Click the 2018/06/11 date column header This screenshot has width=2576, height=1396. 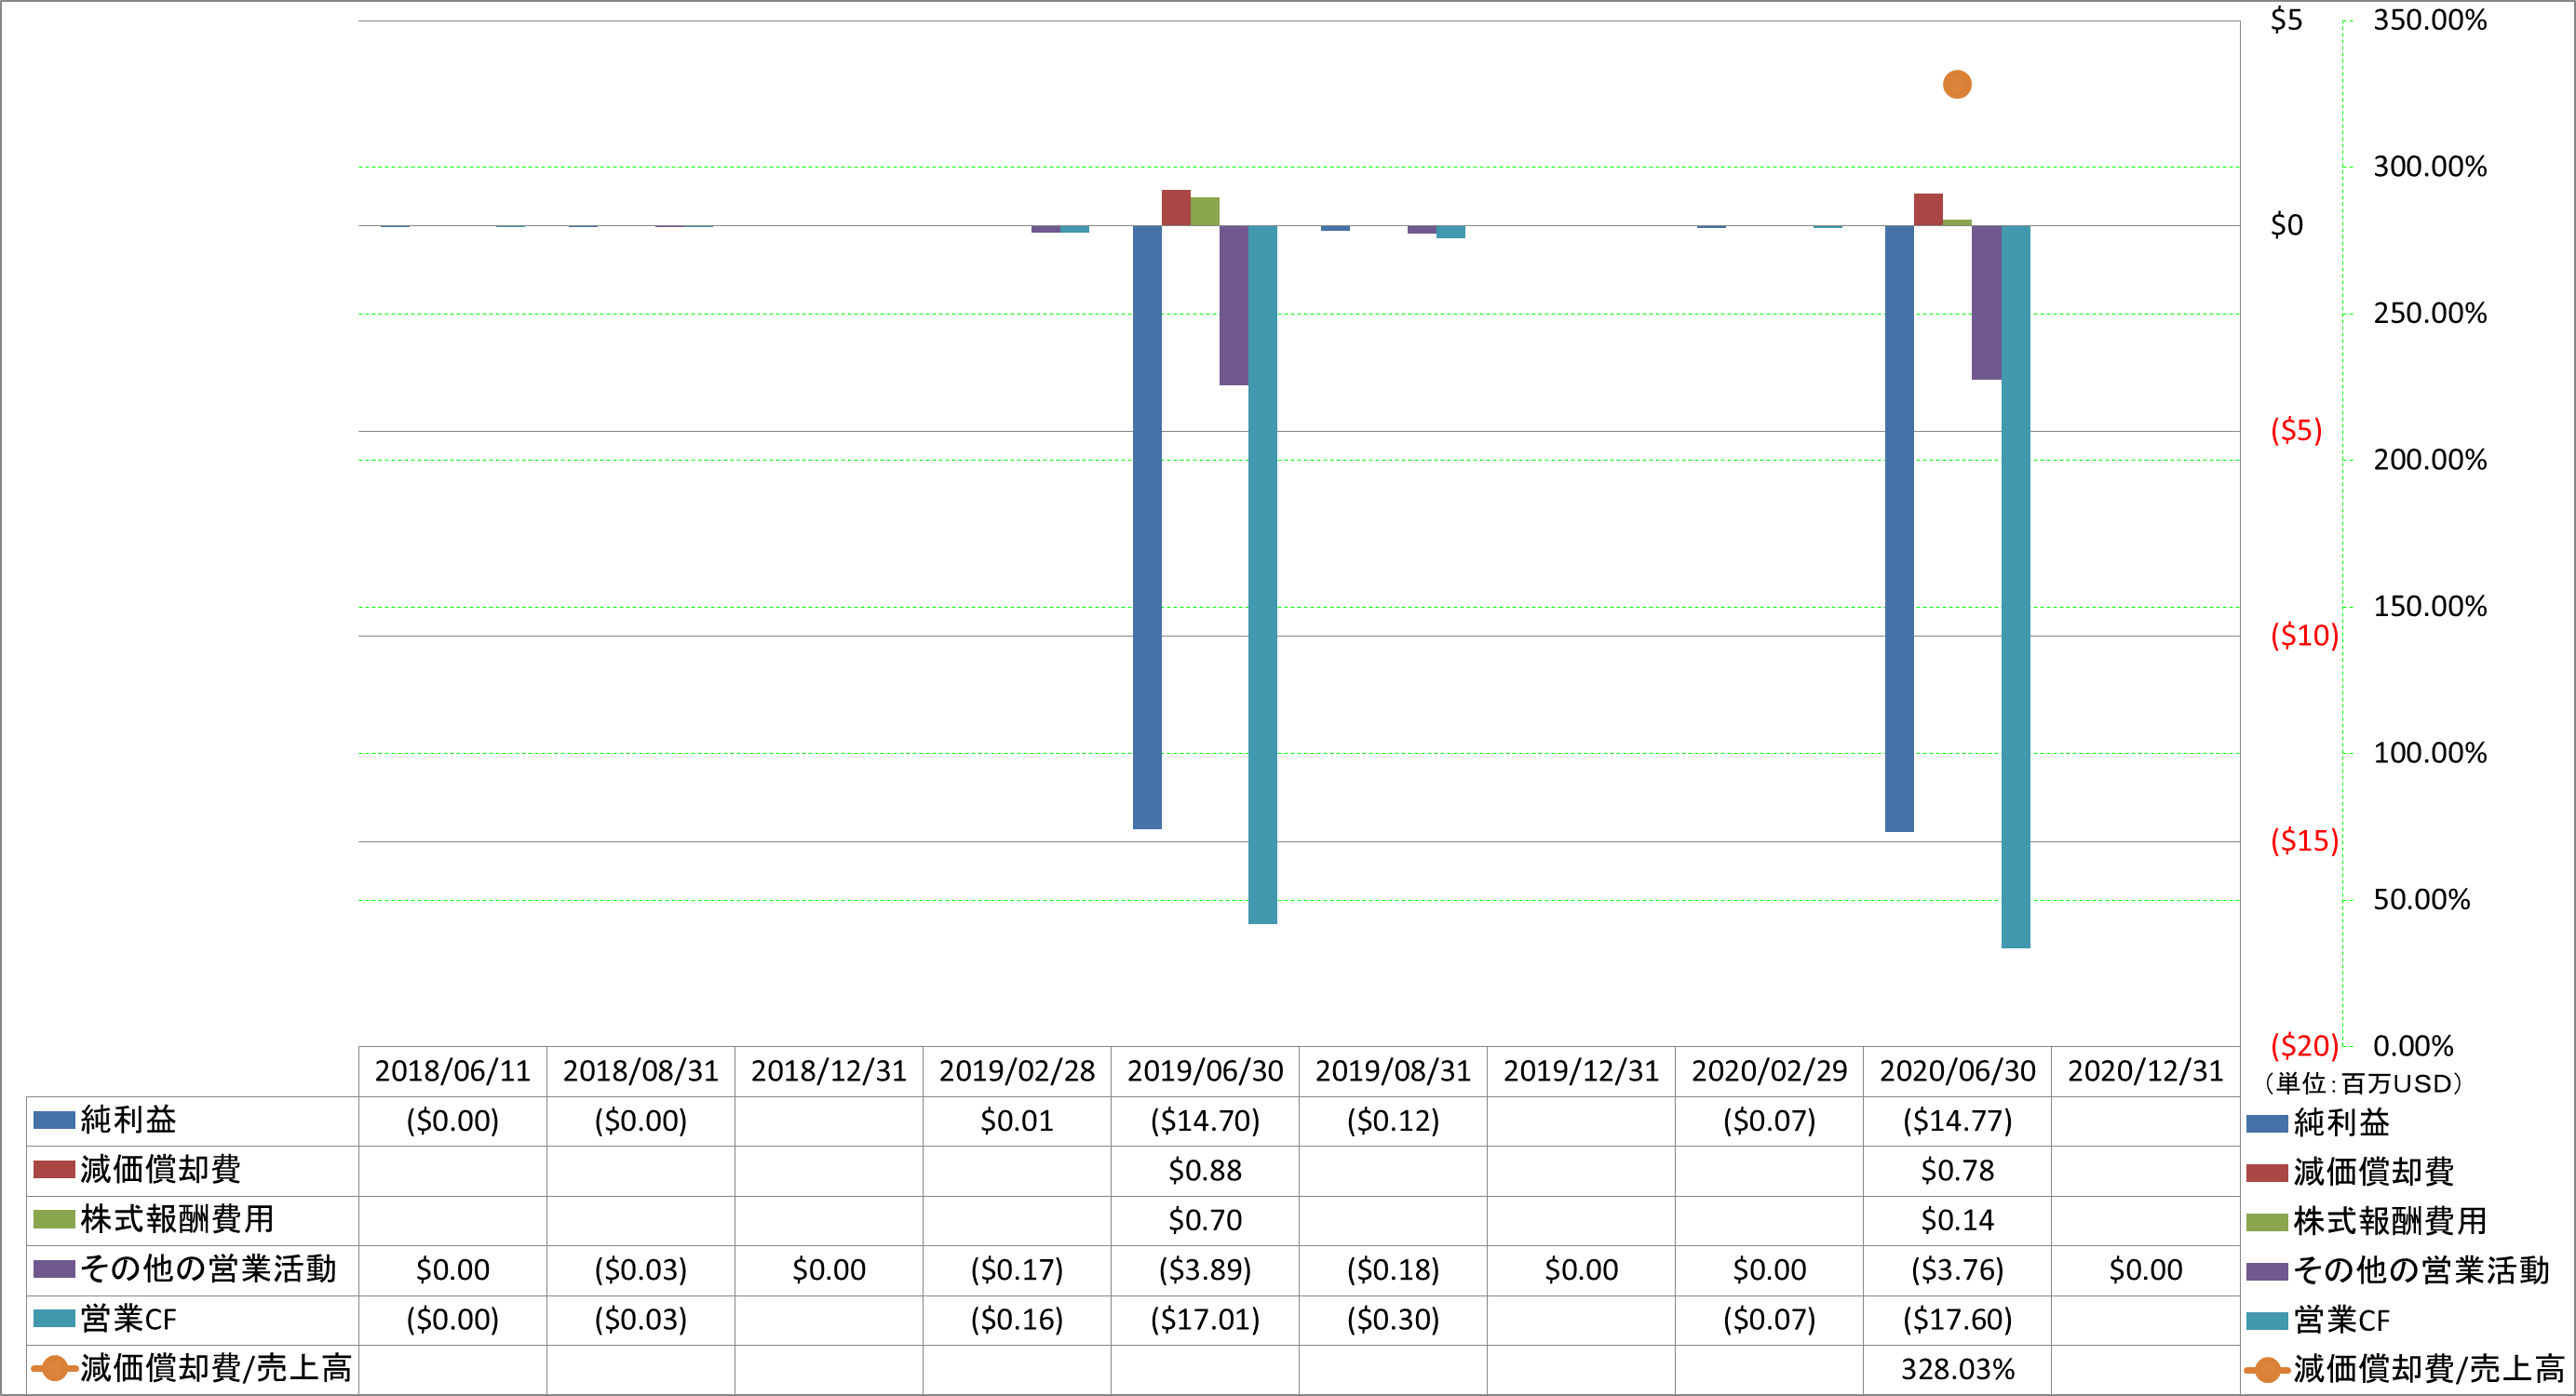tap(453, 1071)
